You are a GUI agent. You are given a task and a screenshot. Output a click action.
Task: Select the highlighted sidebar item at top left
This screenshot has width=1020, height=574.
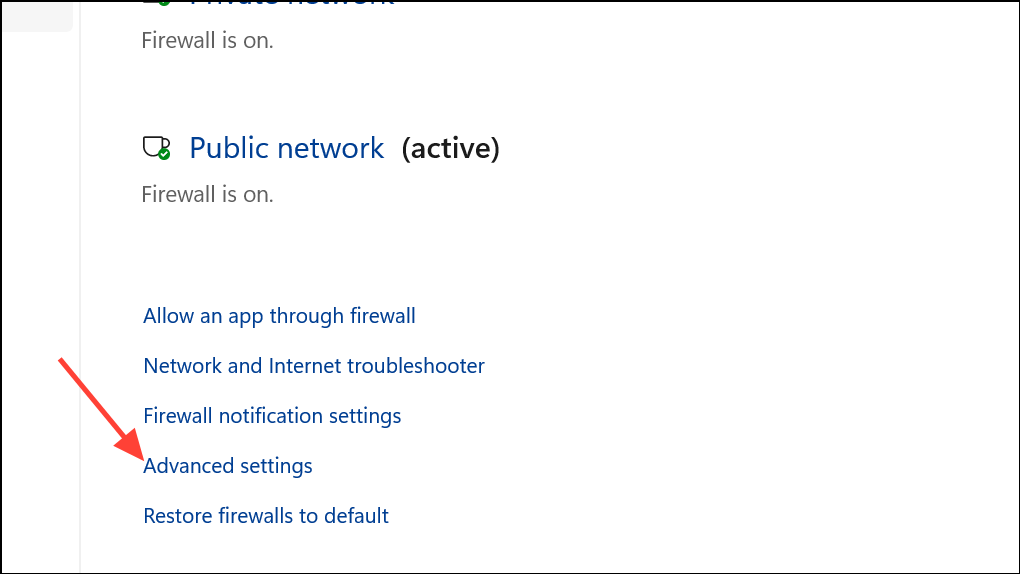38,16
